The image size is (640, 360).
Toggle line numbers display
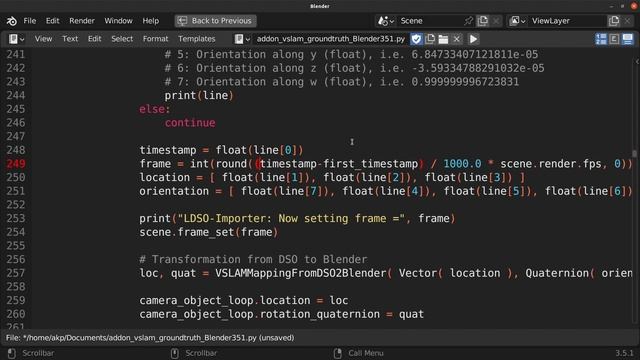point(601,39)
